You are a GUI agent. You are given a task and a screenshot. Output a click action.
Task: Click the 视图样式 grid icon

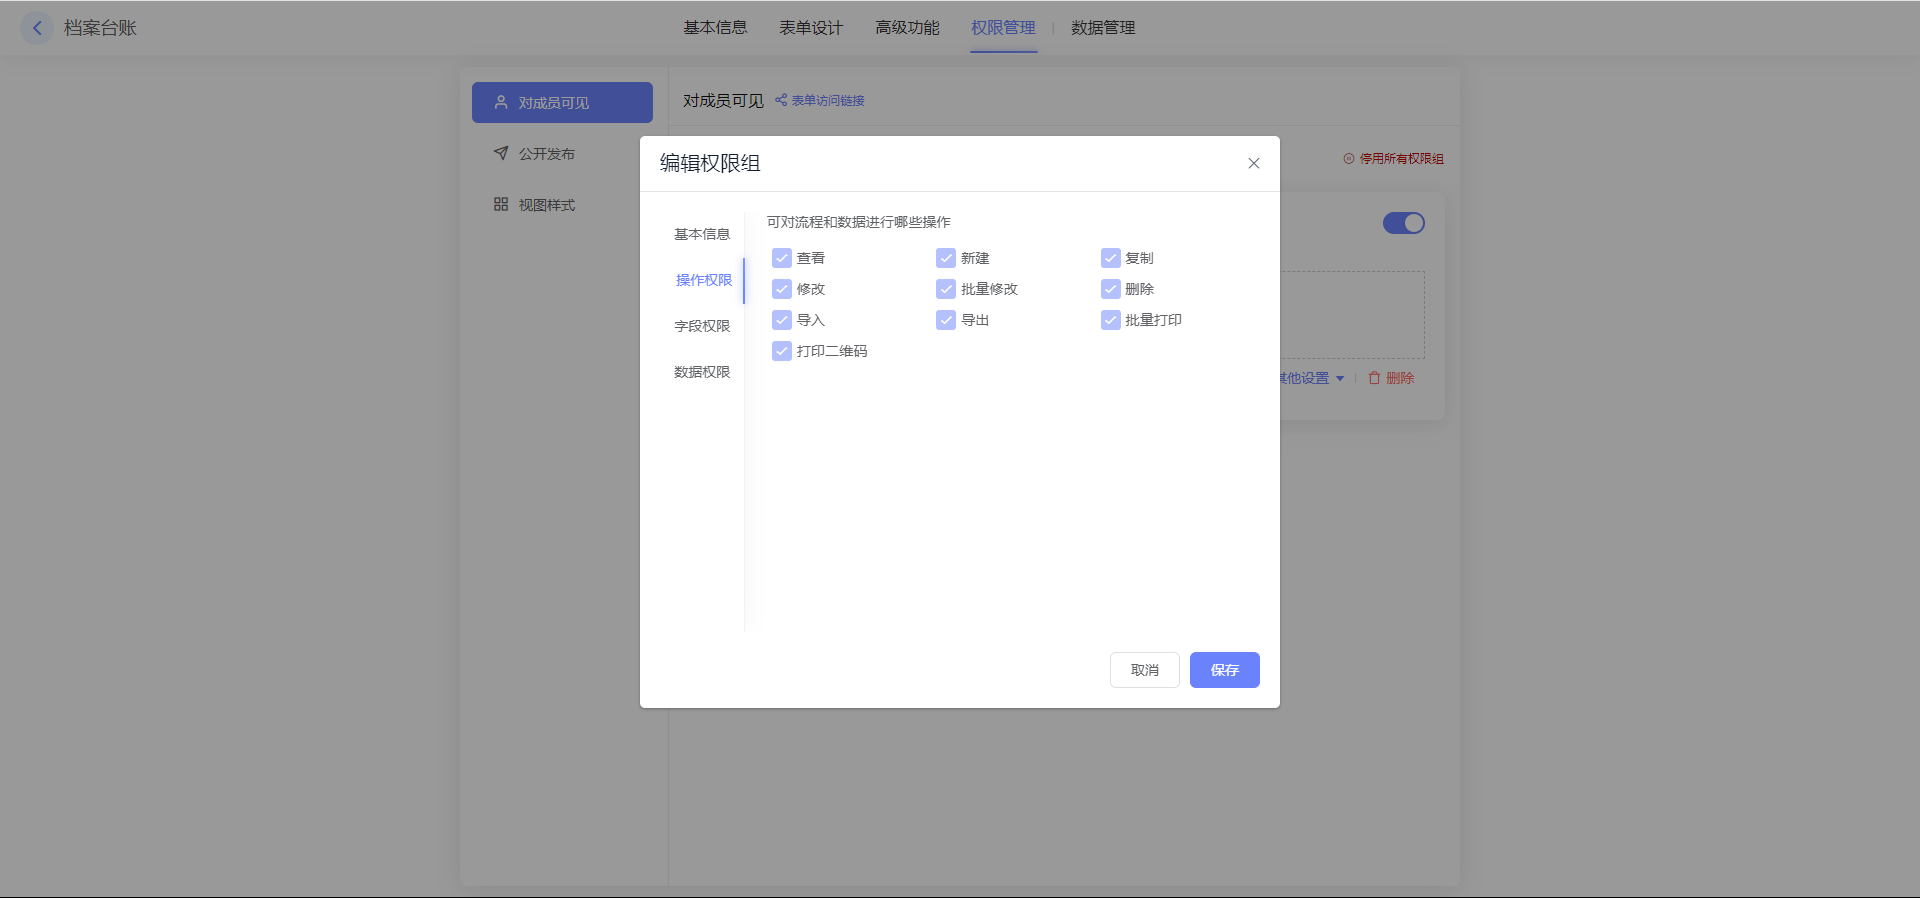pos(501,204)
